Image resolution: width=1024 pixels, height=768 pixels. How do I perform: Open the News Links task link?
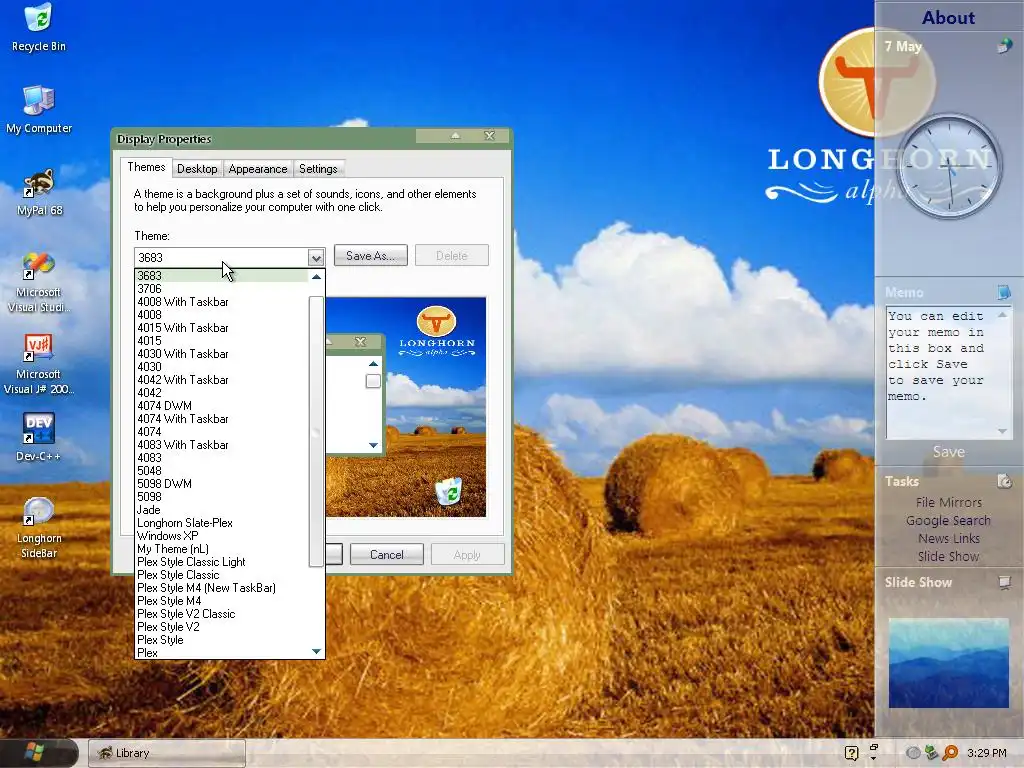pyautogui.click(x=948, y=538)
